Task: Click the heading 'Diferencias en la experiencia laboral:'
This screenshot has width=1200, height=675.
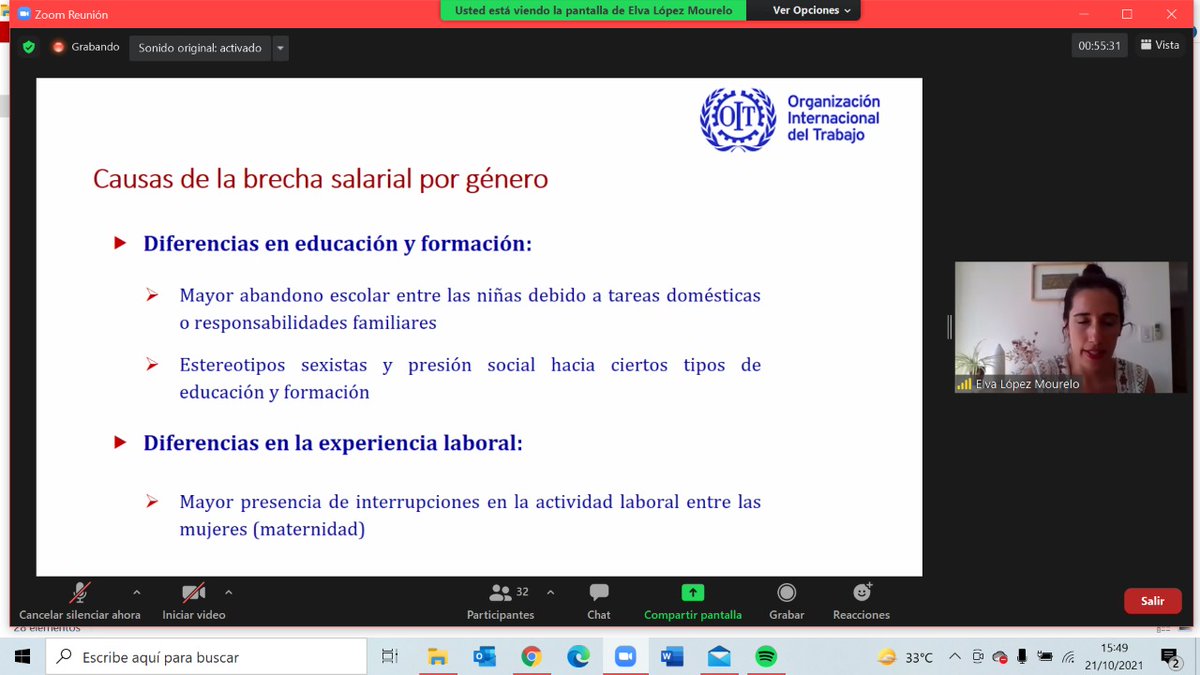Action: pos(333,442)
